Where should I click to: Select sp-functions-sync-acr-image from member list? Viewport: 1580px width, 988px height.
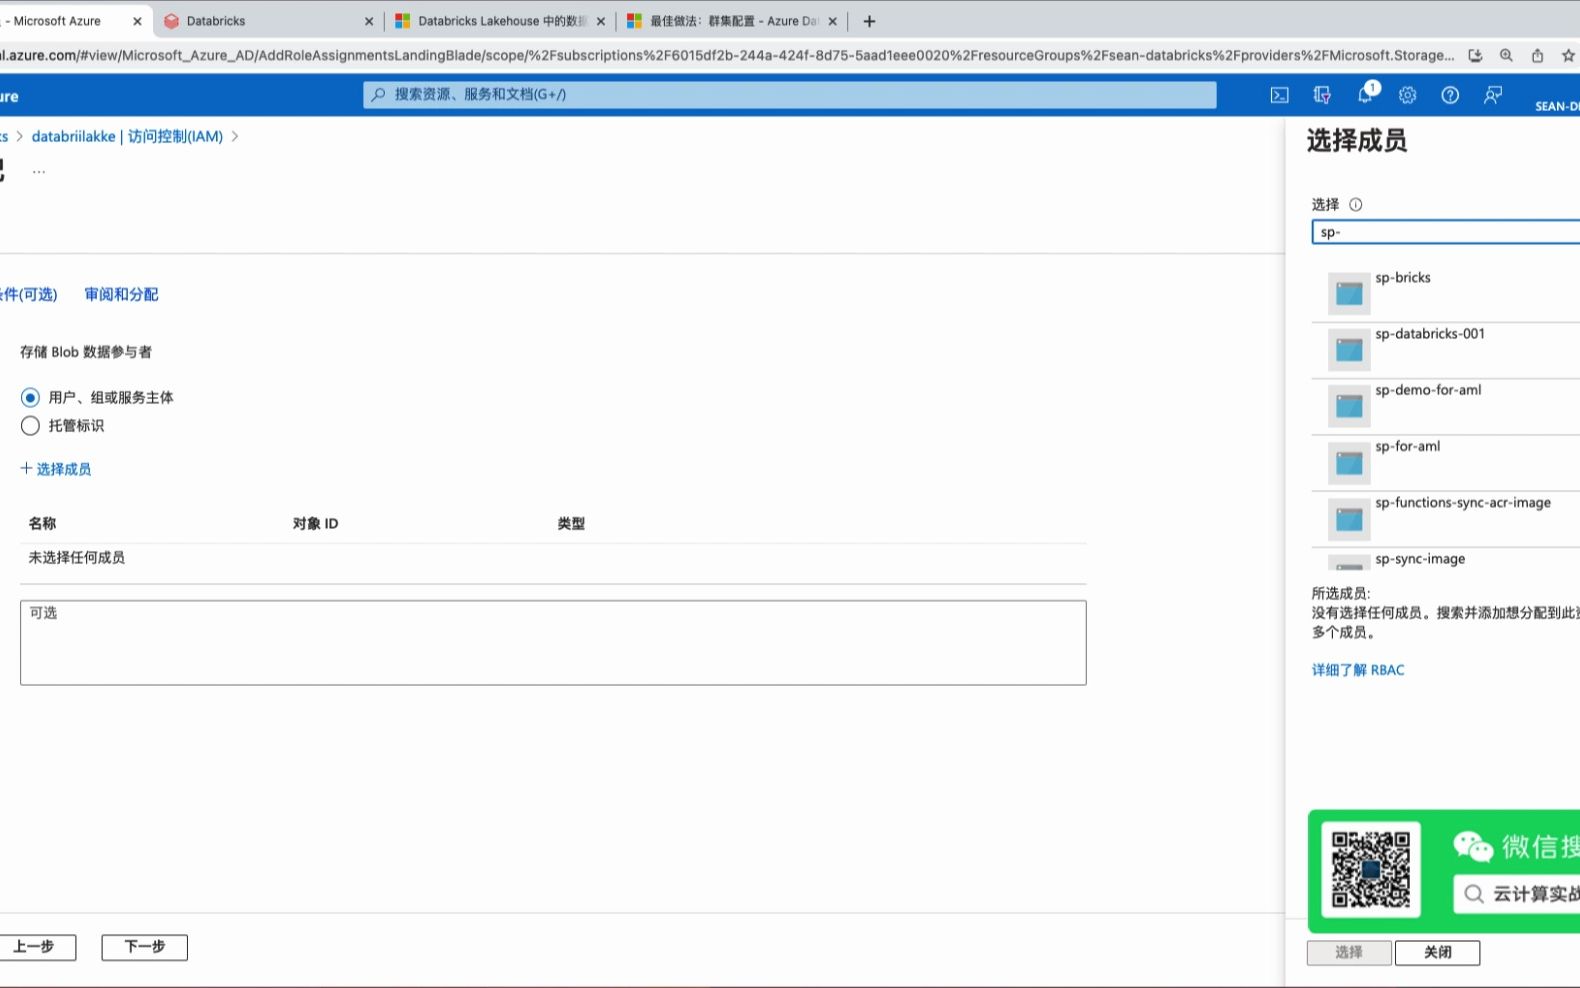pos(1446,518)
